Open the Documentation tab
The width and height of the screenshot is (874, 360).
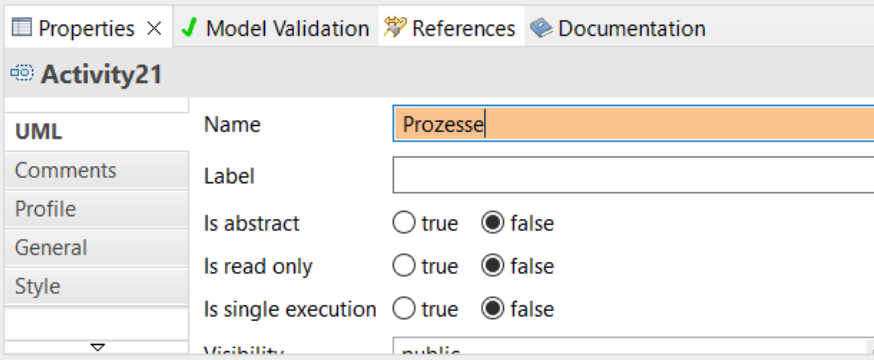(618, 28)
